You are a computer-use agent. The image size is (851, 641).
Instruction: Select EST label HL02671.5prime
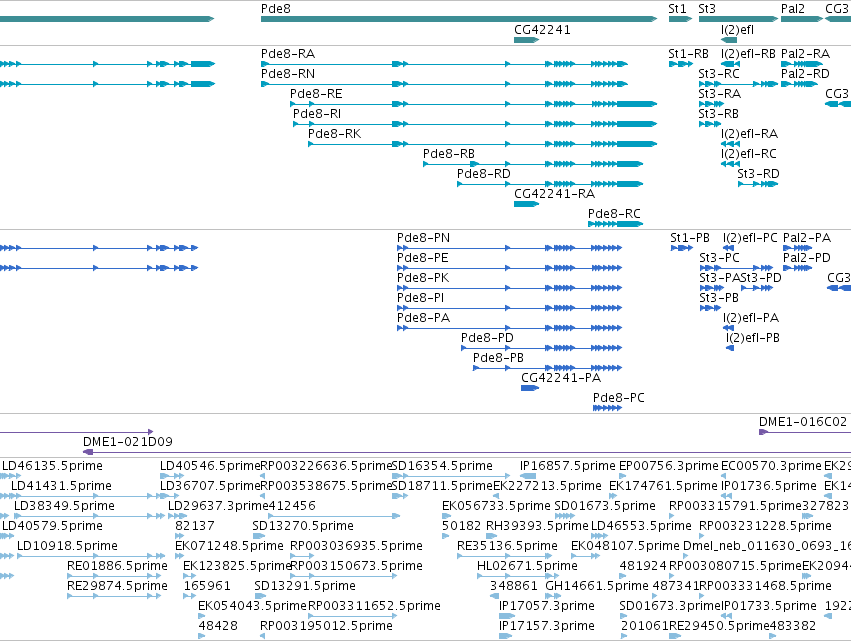[x=527, y=566]
